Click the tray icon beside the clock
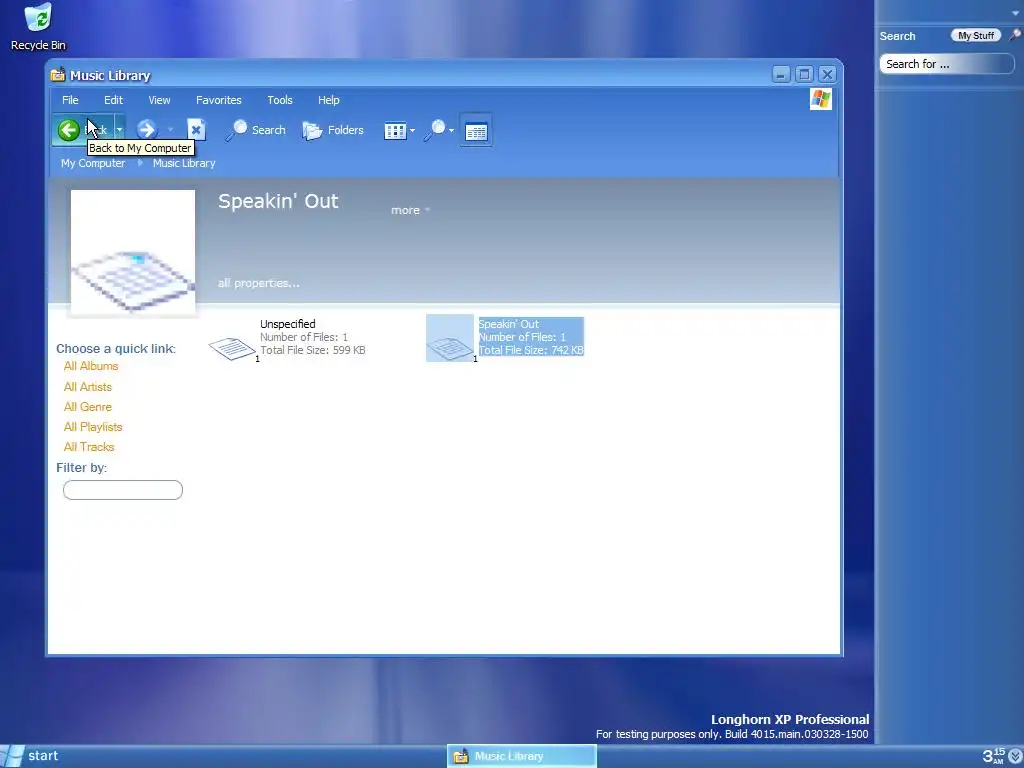 click(x=1015, y=756)
